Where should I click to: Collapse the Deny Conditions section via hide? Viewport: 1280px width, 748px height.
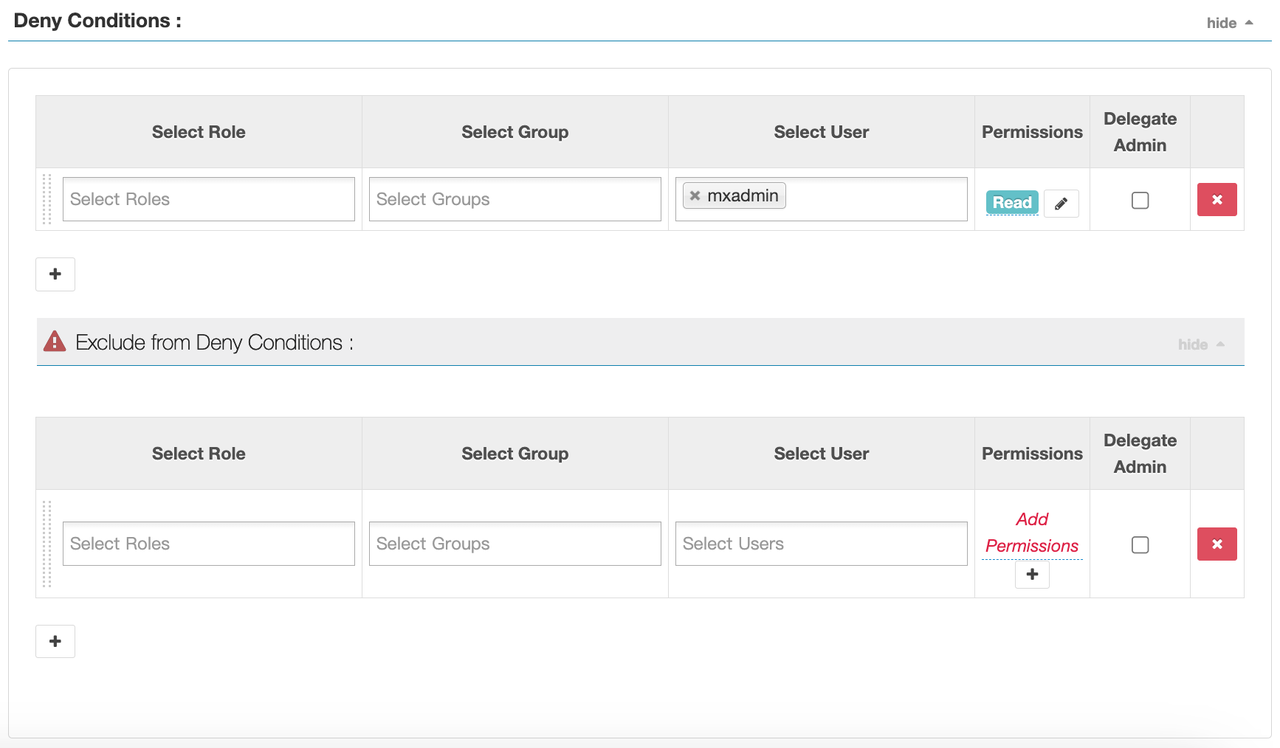click(x=1230, y=23)
